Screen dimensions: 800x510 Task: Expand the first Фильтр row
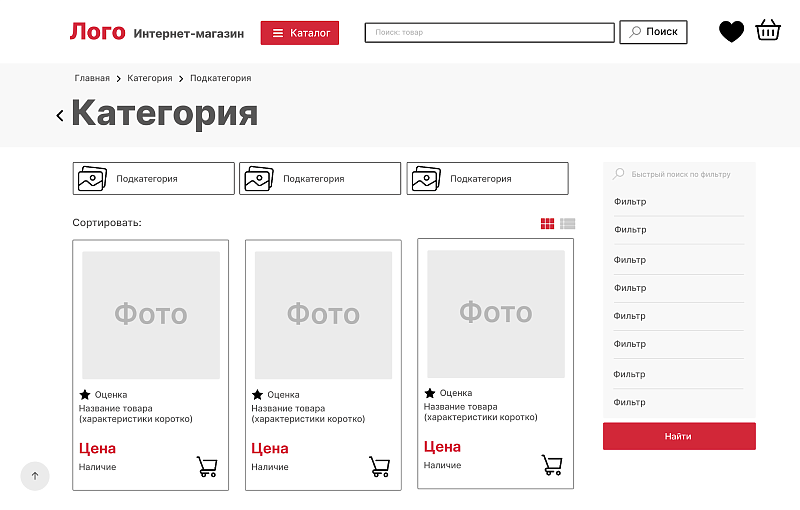678,202
